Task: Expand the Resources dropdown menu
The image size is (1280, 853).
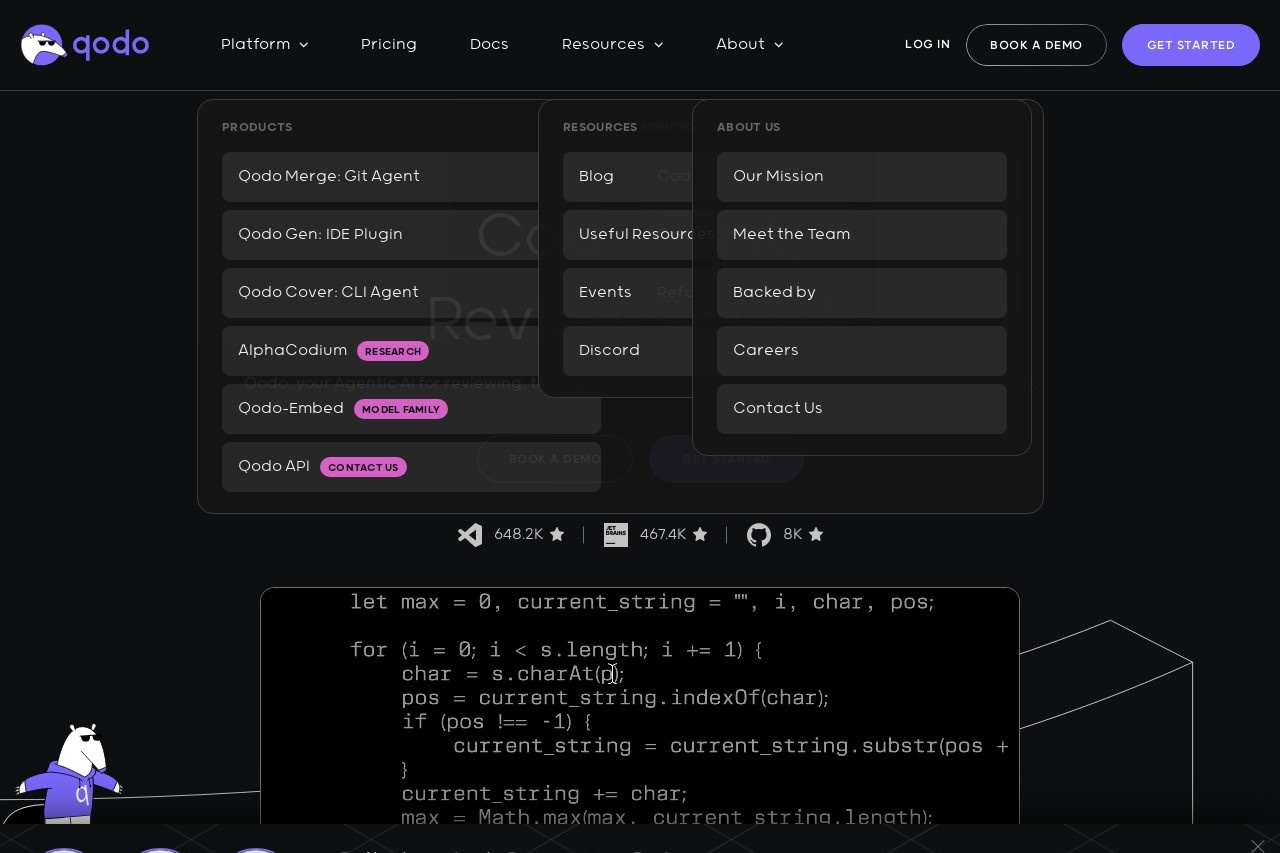Action: click(612, 45)
